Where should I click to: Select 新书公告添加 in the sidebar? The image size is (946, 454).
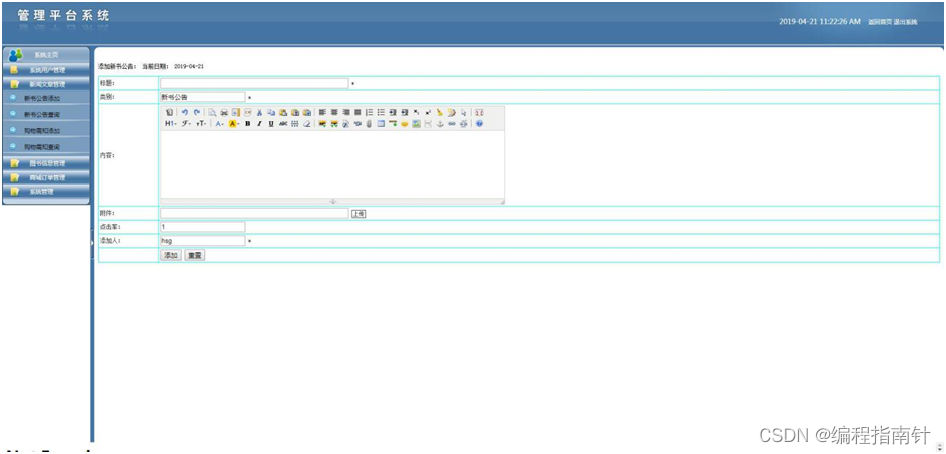pos(42,98)
